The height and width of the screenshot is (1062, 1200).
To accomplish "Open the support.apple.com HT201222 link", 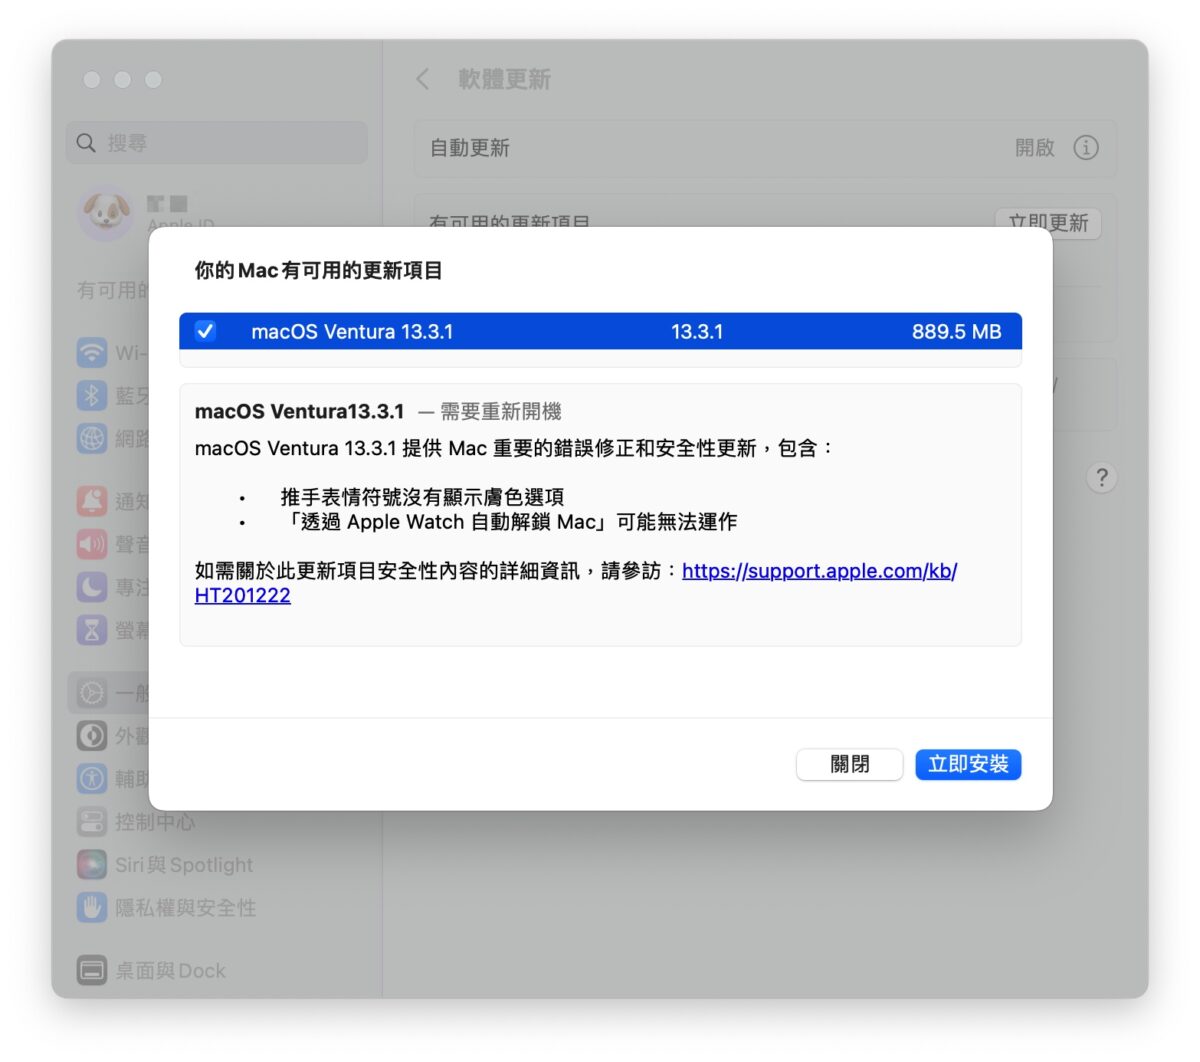I will tap(818, 571).
